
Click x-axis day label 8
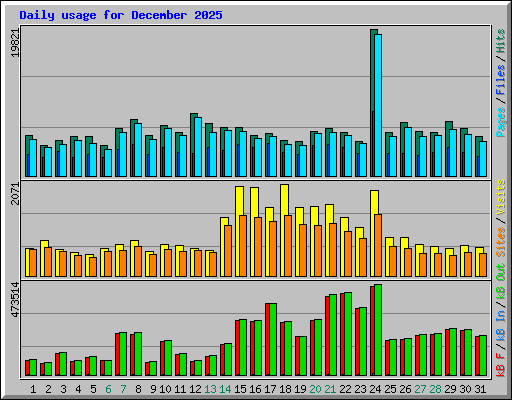pos(138,389)
